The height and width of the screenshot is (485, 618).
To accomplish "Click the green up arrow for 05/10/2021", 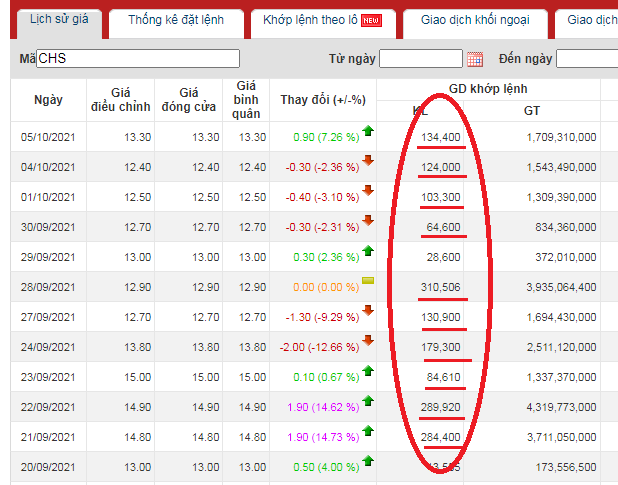I will pyautogui.click(x=368, y=131).
